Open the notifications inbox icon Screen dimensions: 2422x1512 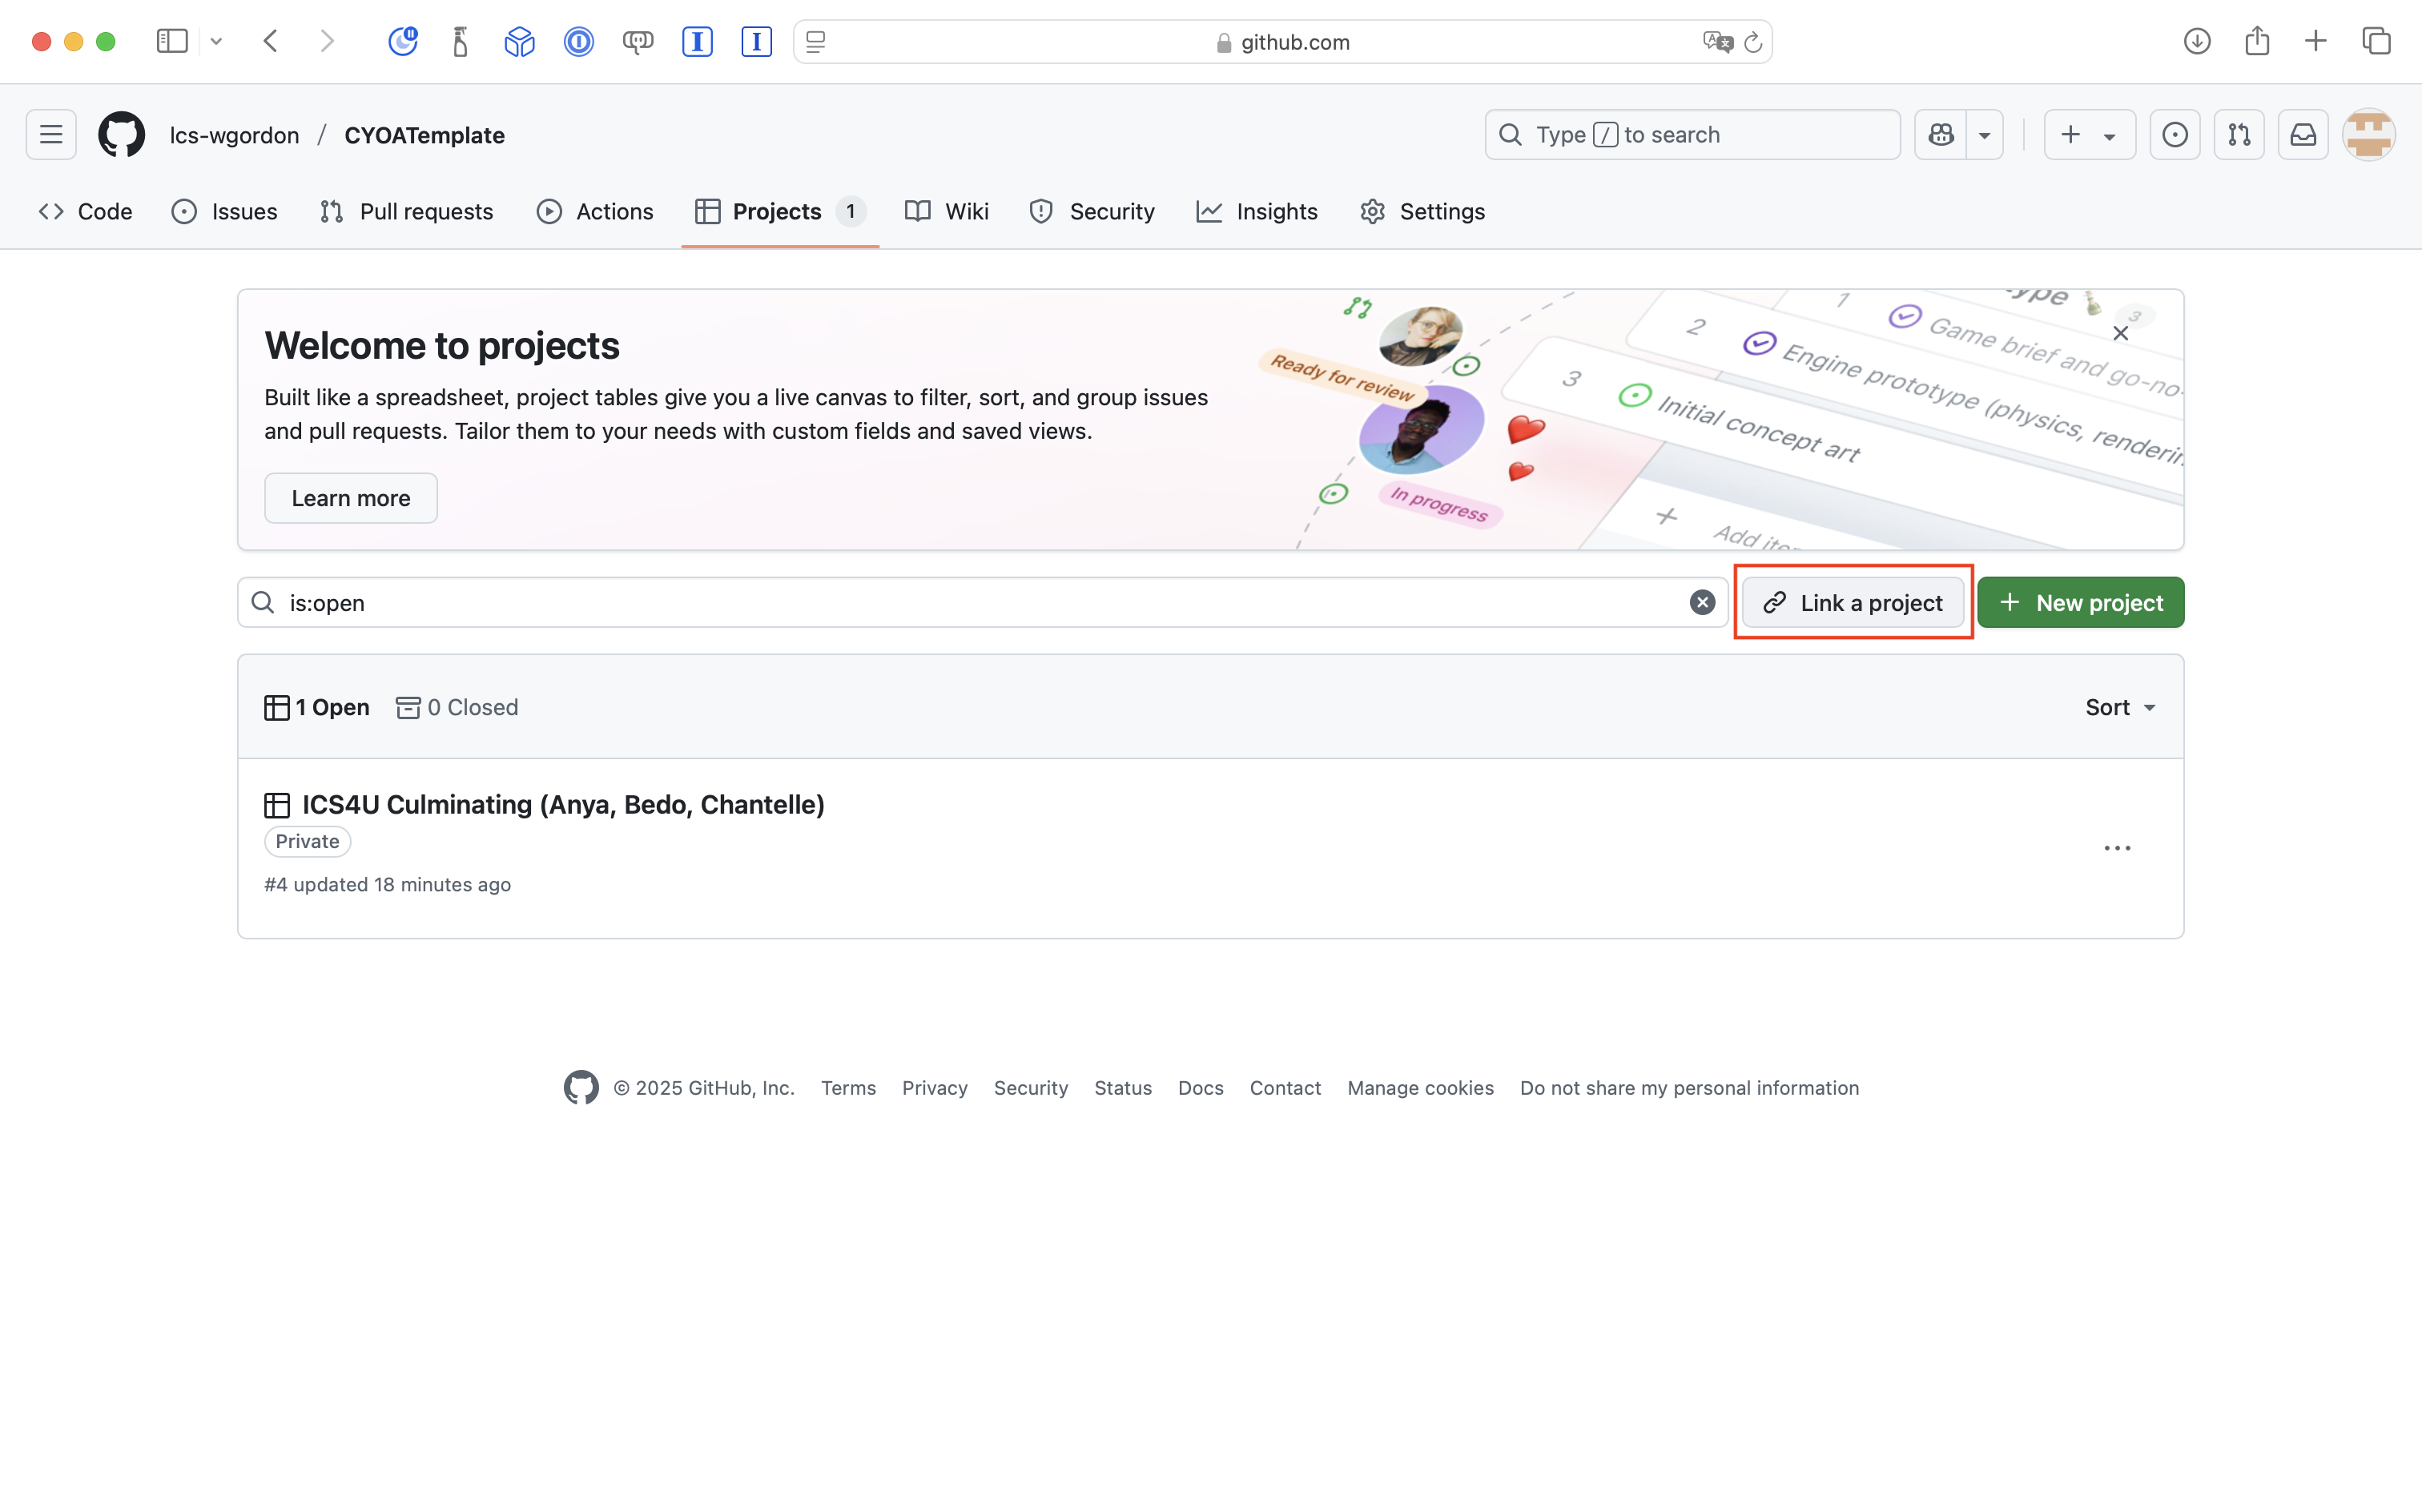[2303, 135]
